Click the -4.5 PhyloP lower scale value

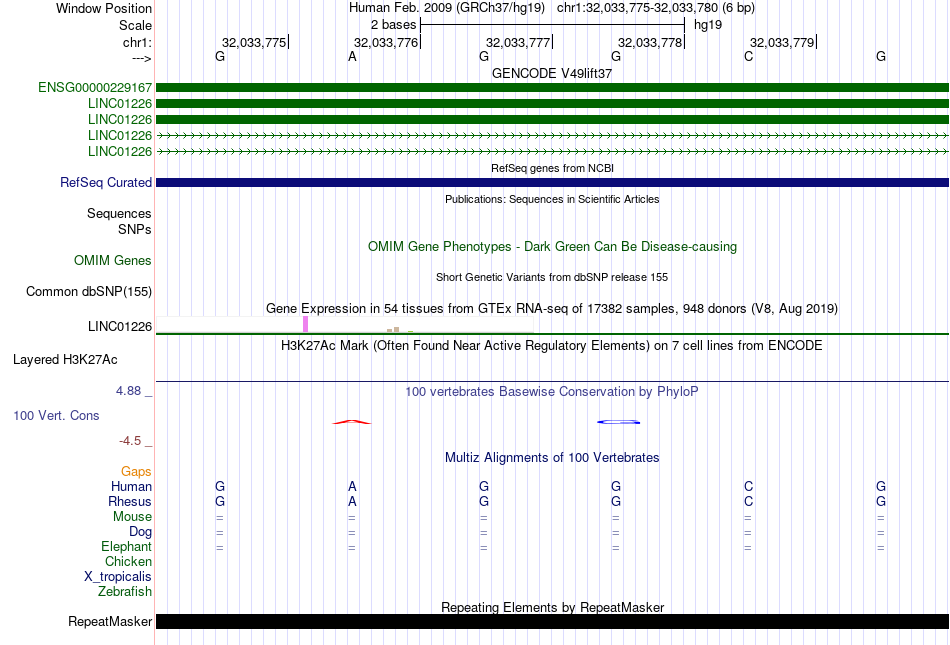(130, 441)
